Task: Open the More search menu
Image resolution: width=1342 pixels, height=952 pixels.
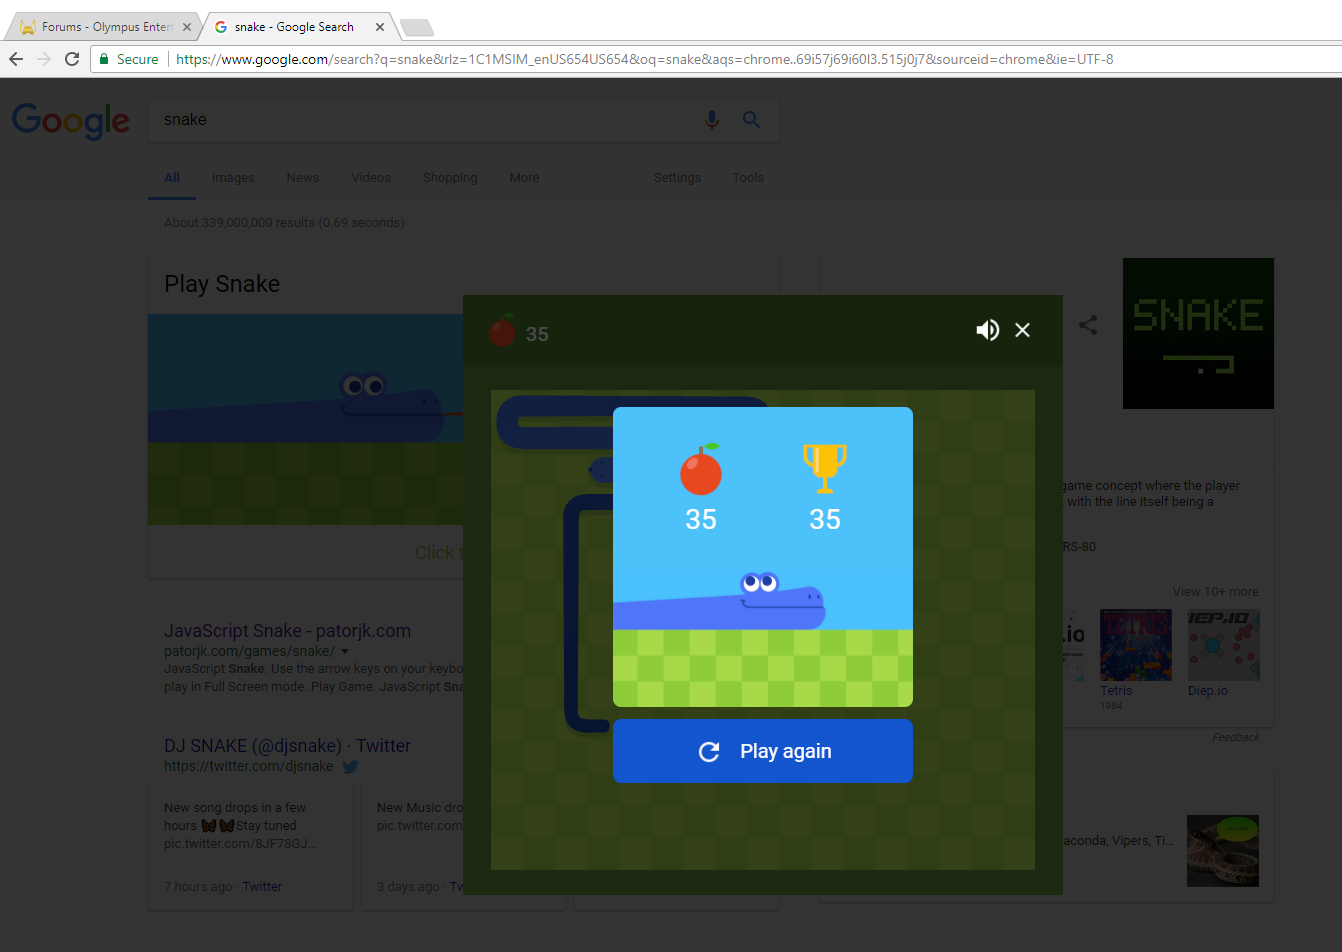Action: tap(524, 177)
